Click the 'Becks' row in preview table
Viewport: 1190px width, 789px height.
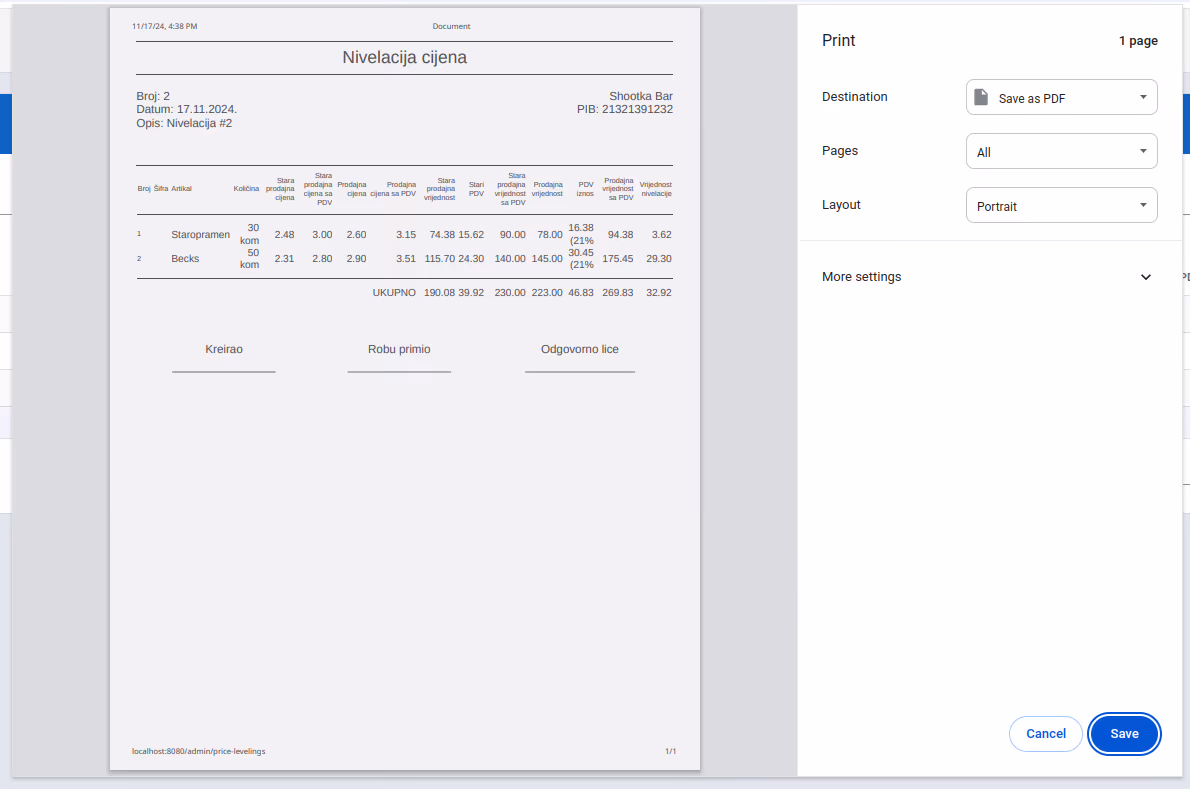tap(404, 259)
